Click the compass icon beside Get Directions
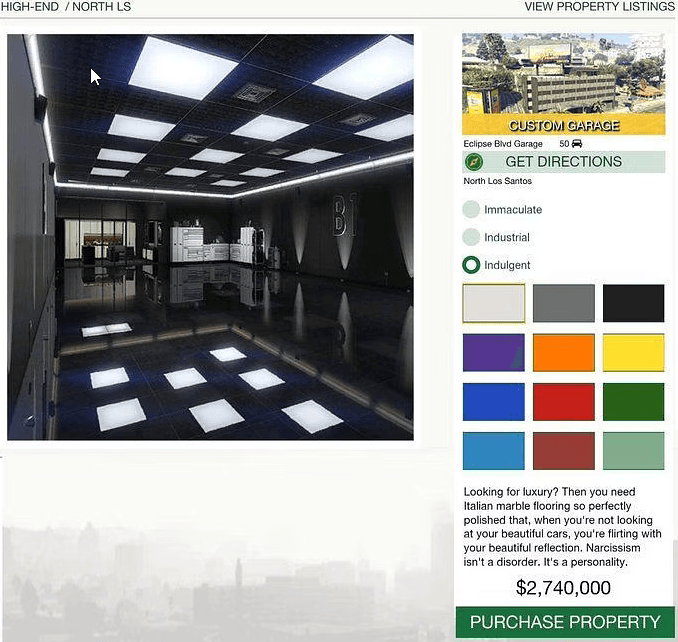 pyautogui.click(x=473, y=162)
